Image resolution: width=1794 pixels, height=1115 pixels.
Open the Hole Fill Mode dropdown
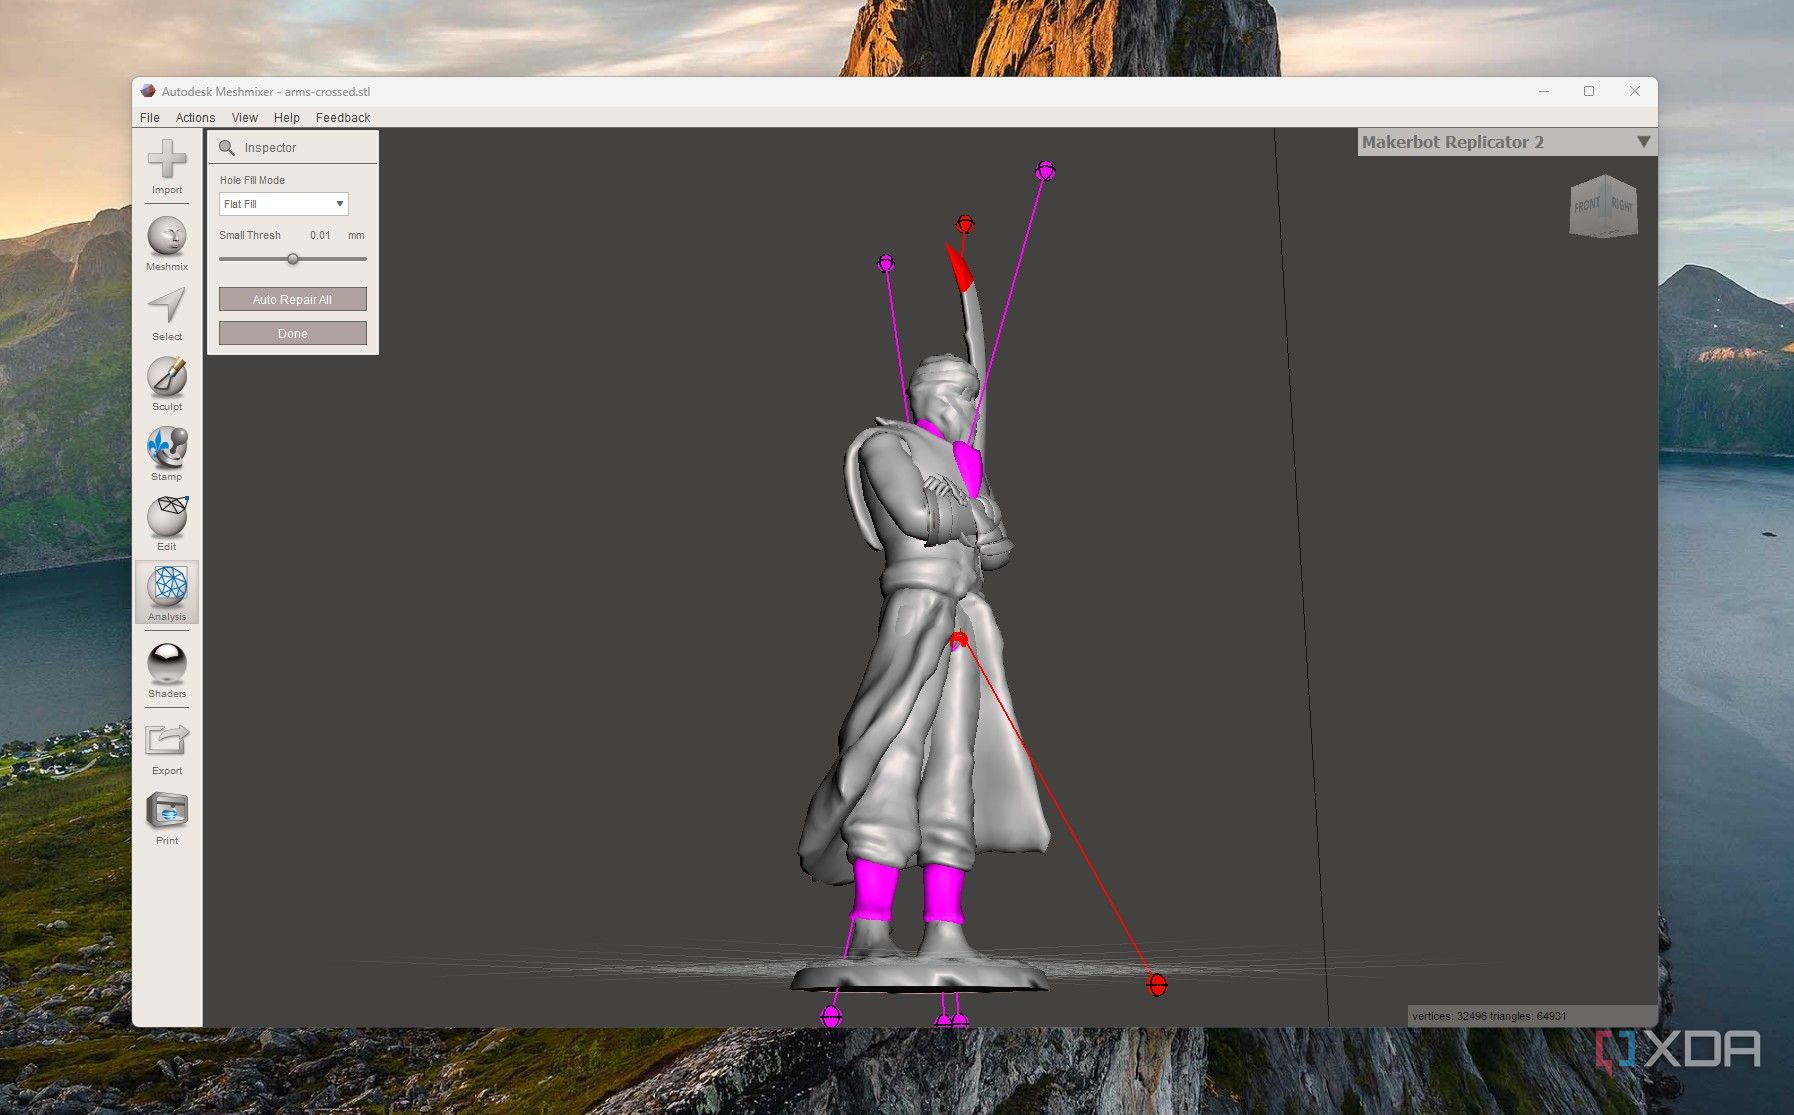pyautogui.click(x=283, y=203)
